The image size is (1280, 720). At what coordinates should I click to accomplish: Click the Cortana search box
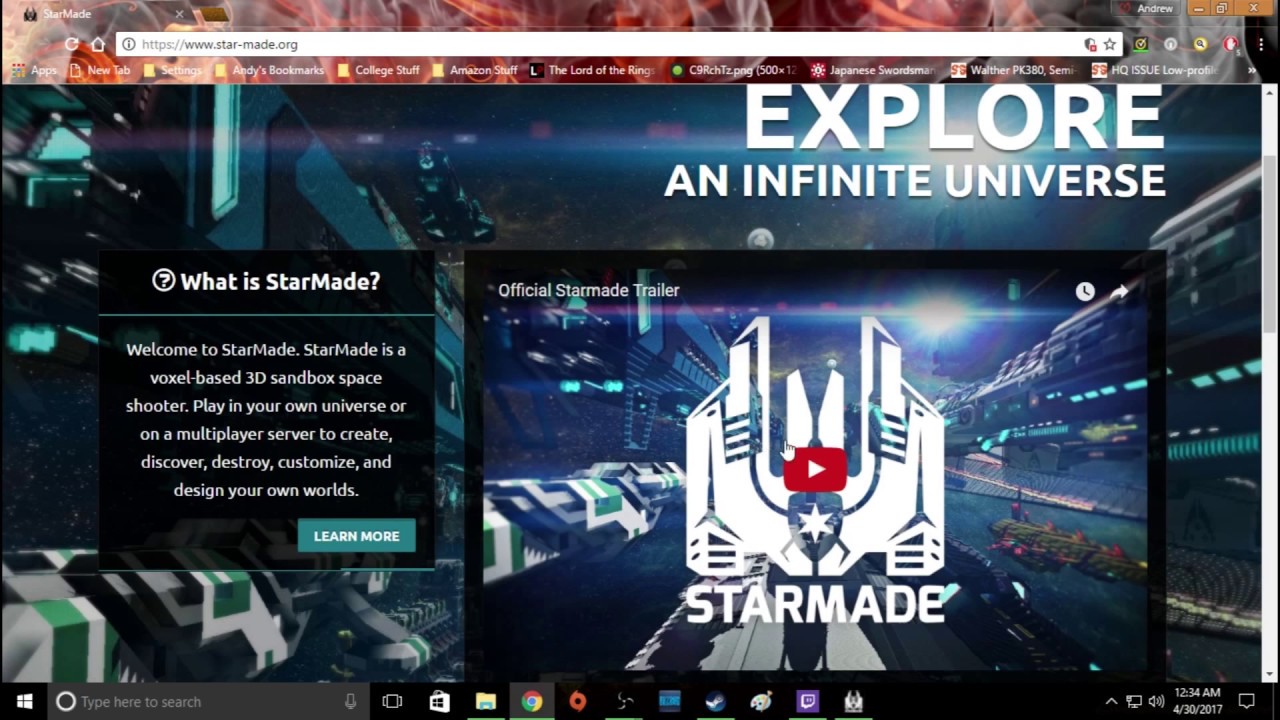tap(208, 701)
